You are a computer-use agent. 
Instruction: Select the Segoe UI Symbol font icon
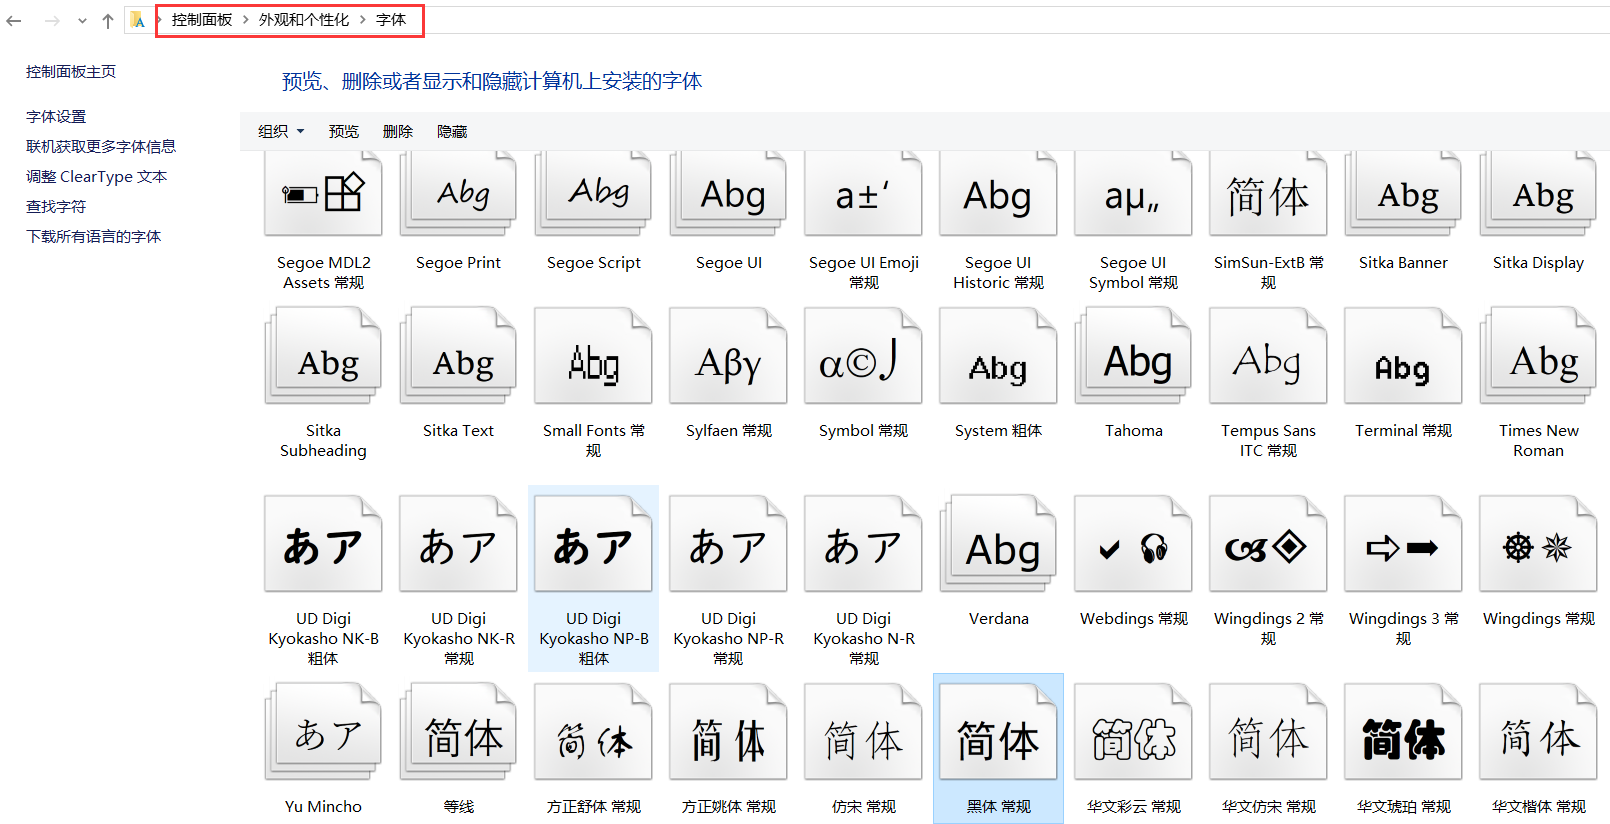tap(1133, 194)
